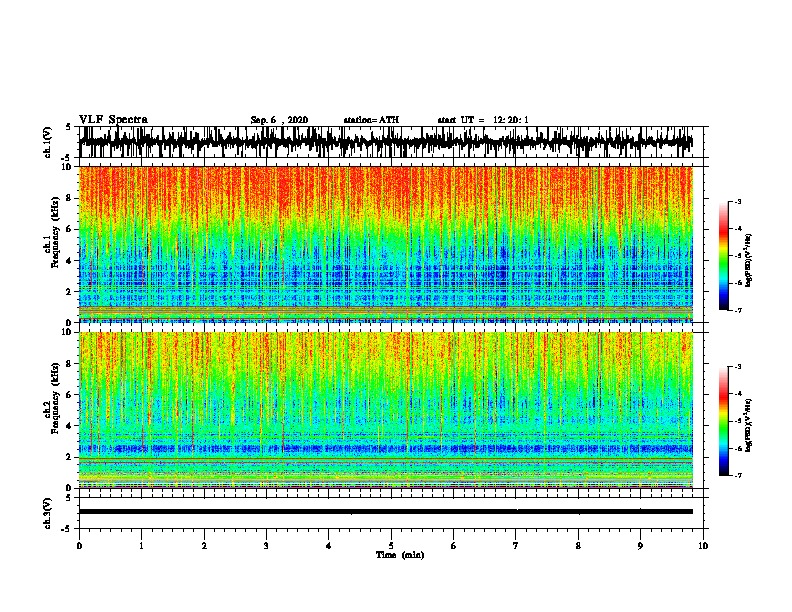Click the lower colorbar 'log(PSD)(V²/Hz)' label
The image size is (792, 612).
(749, 425)
